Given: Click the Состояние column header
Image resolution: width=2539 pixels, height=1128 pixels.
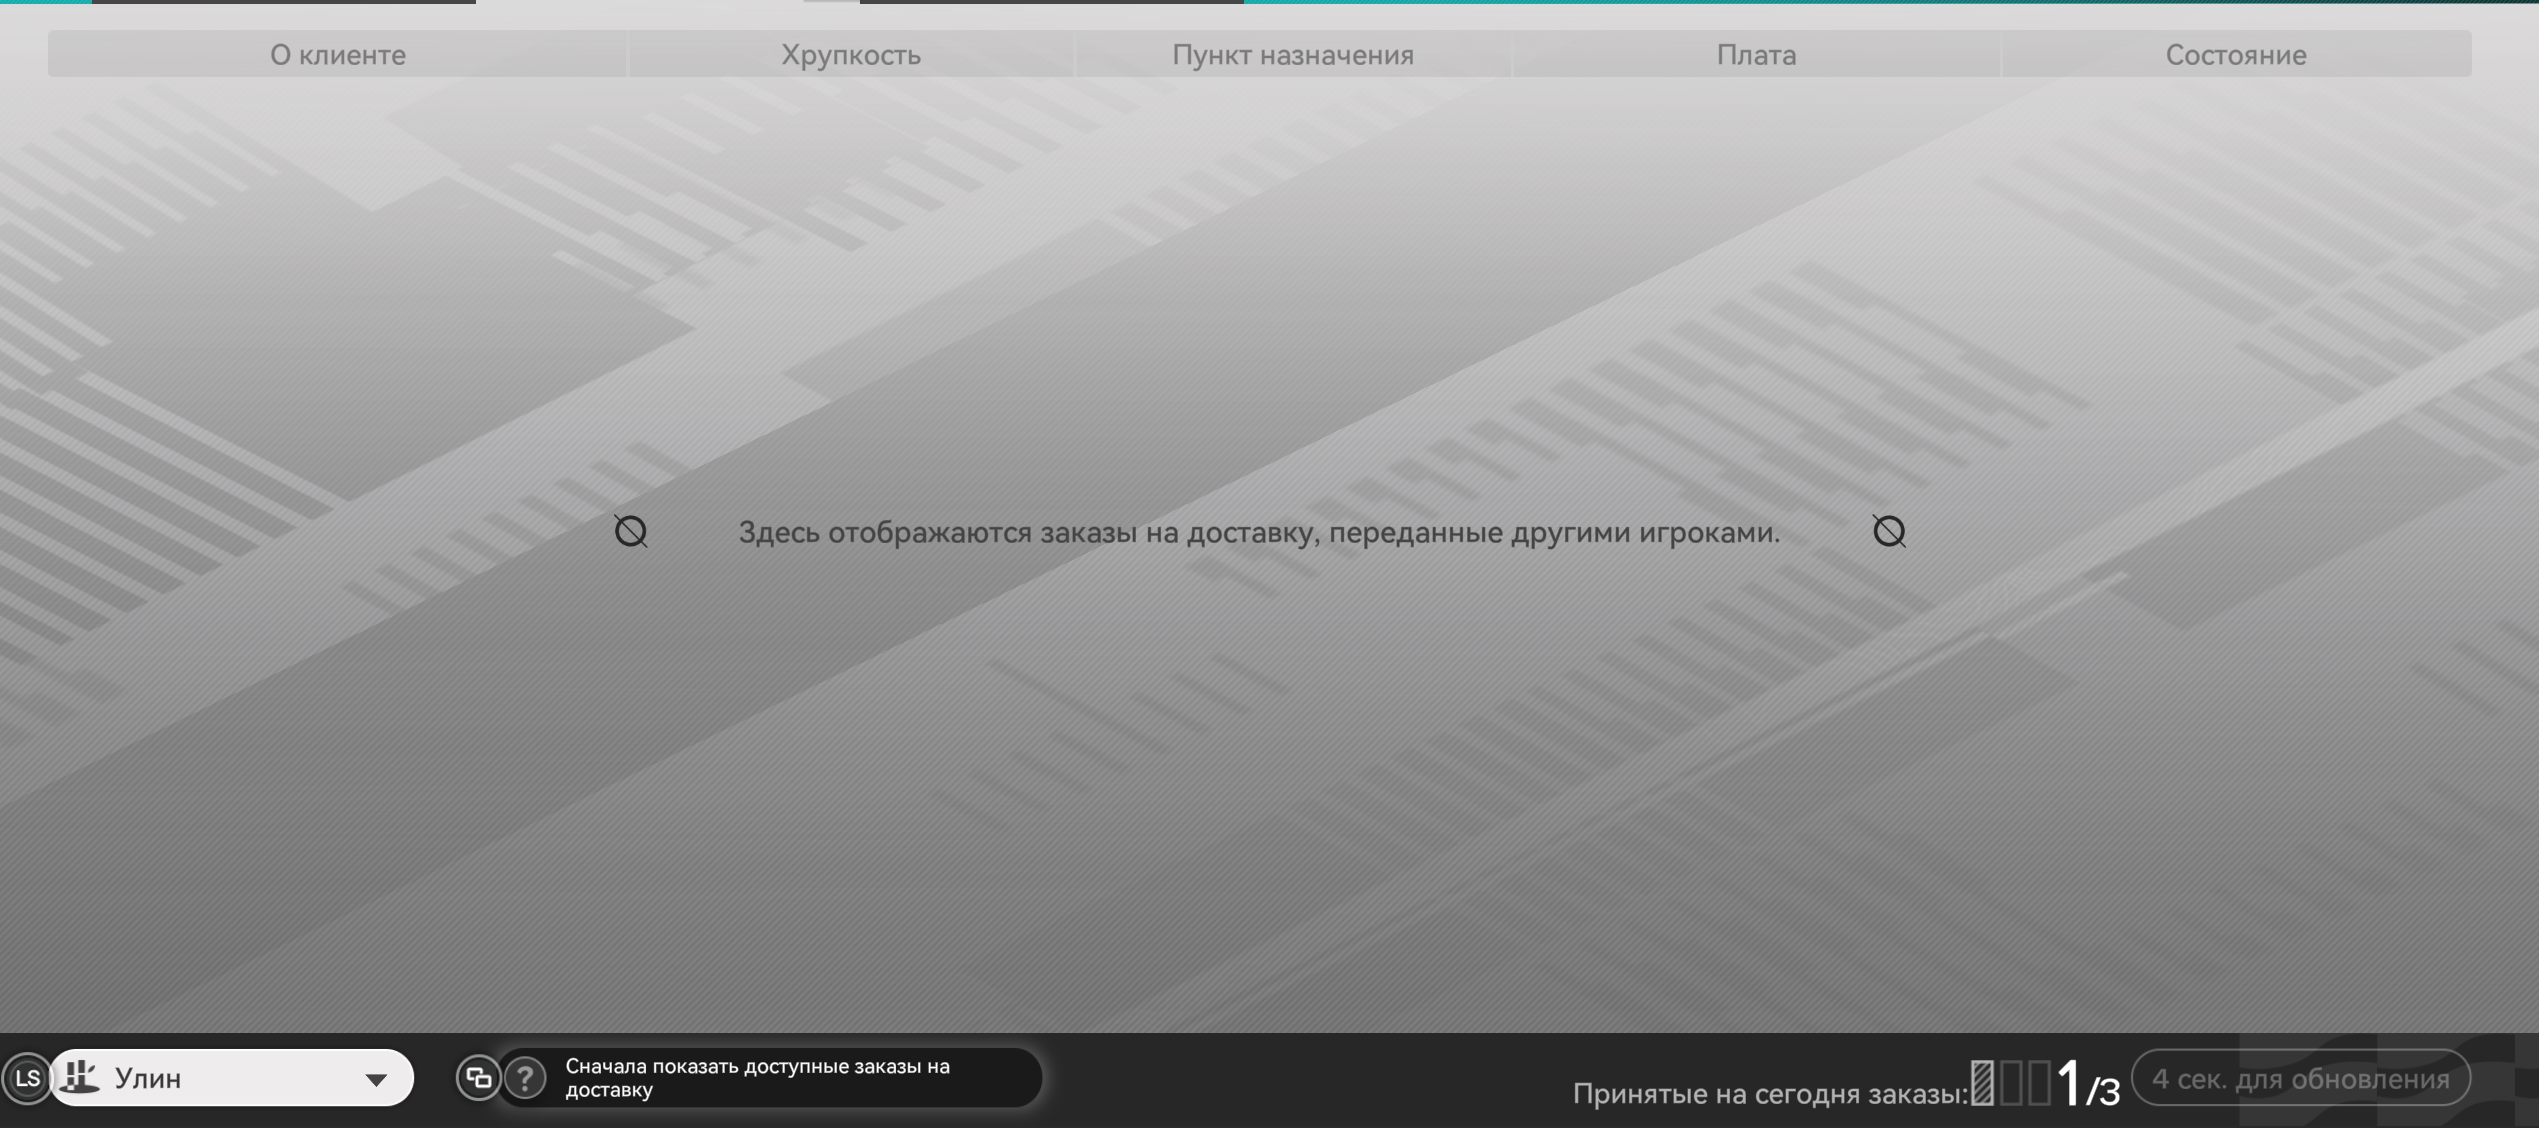Looking at the screenshot, I should point(2236,54).
